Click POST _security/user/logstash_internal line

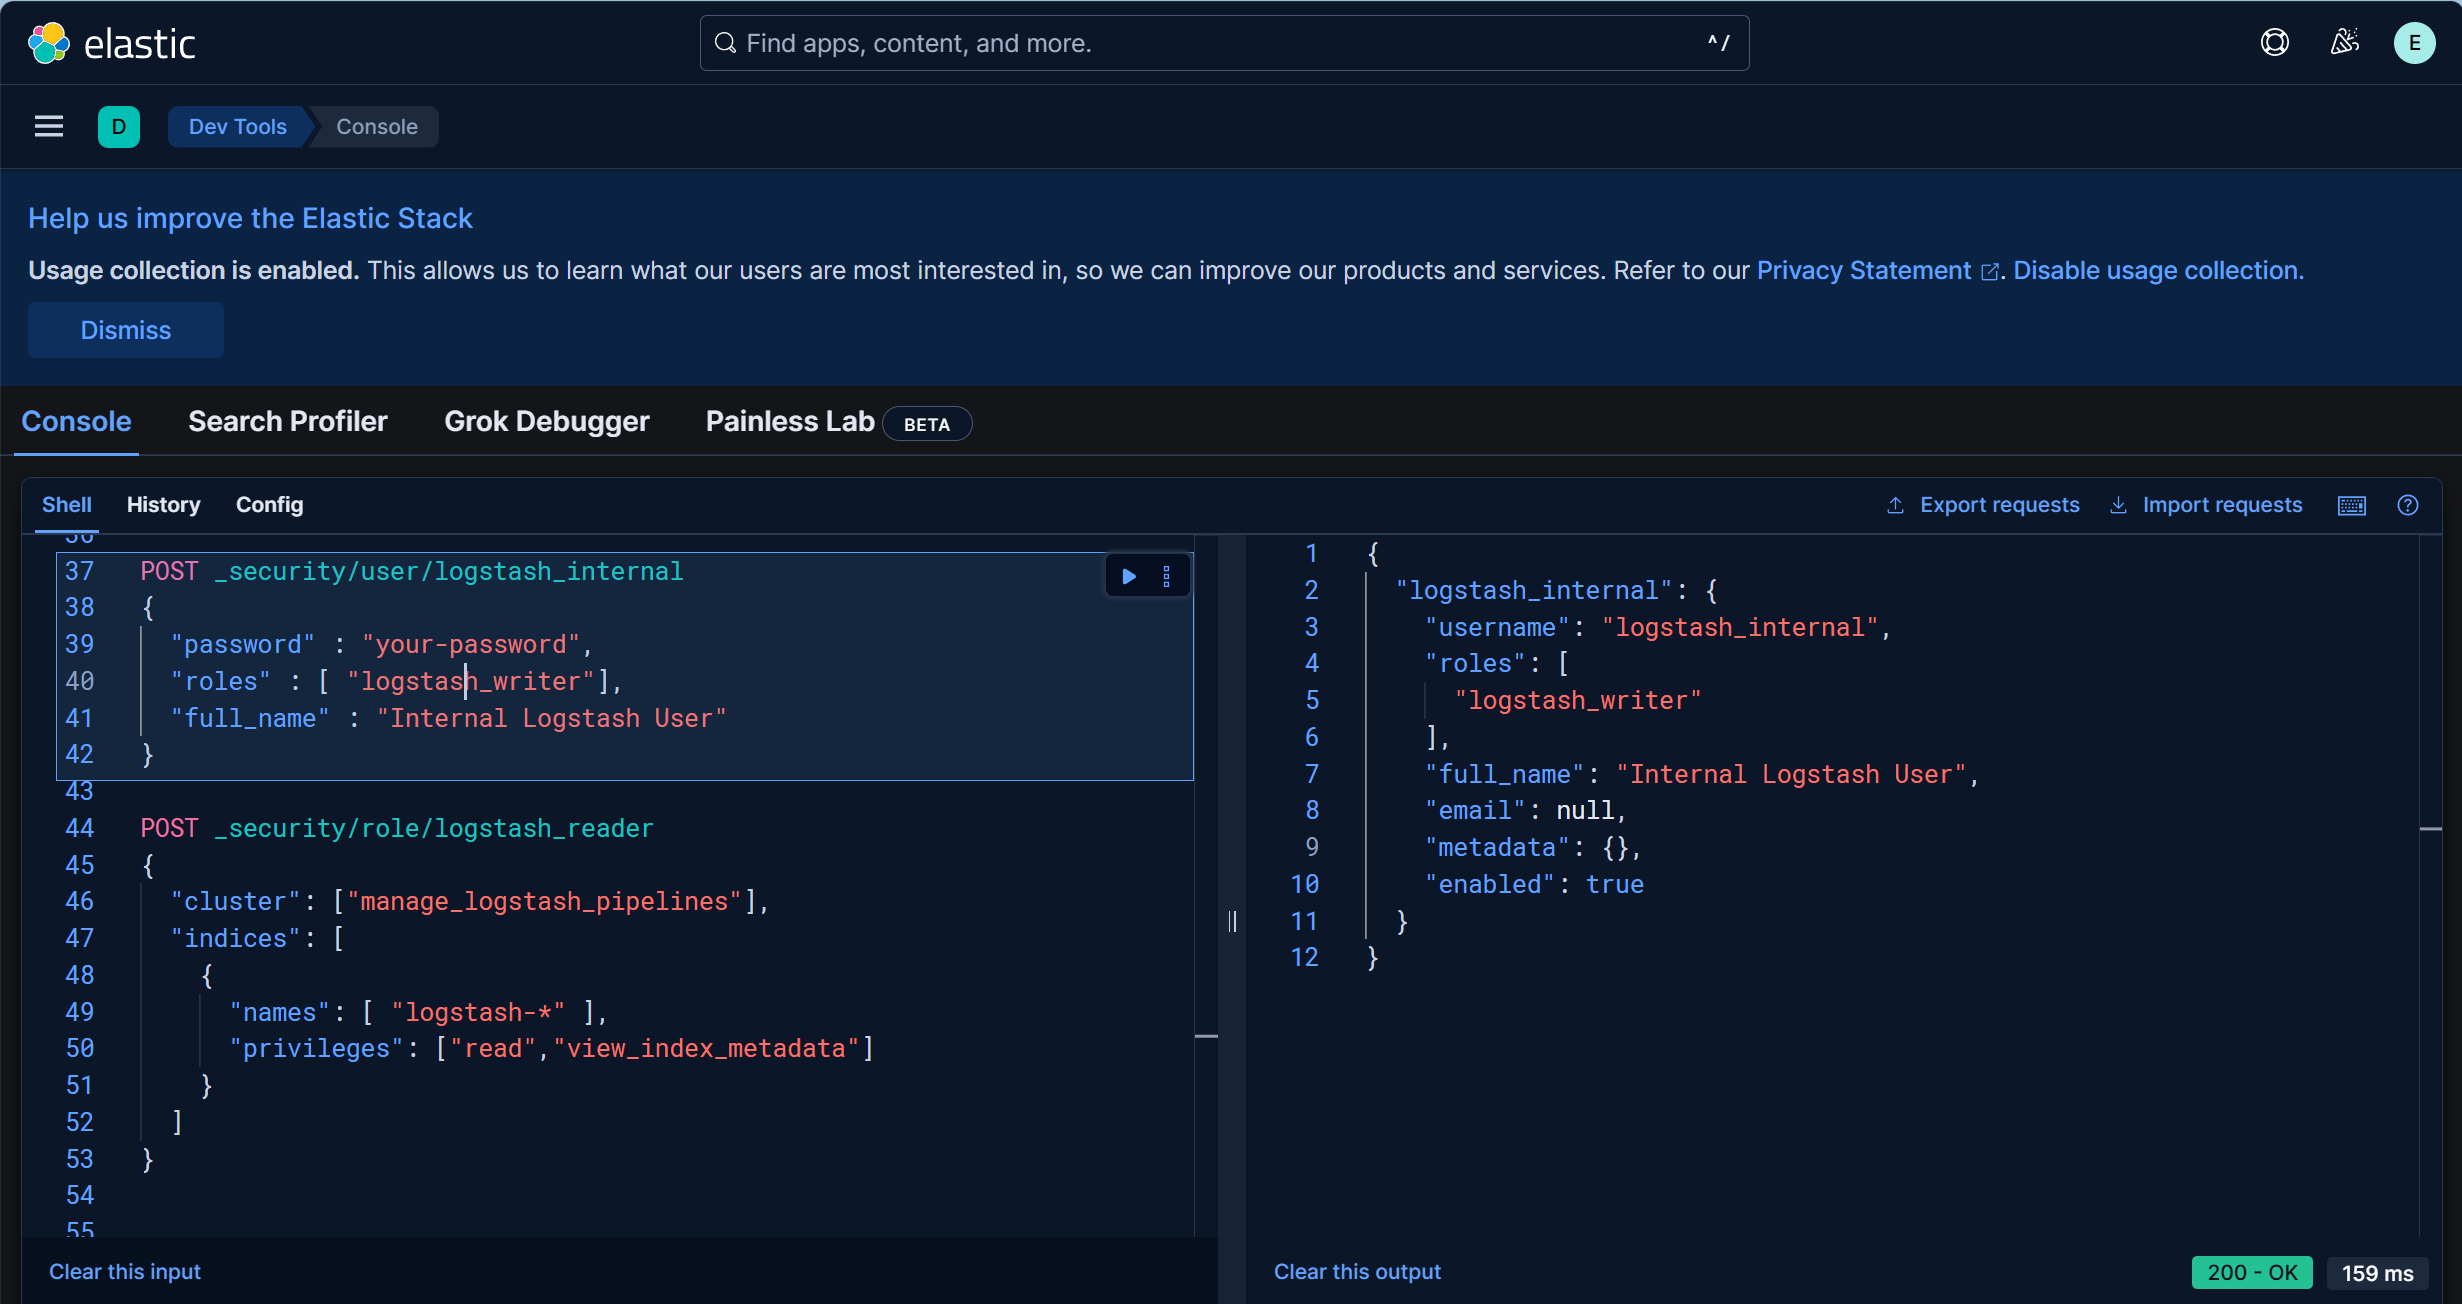pyautogui.click(x=412, y=571)
